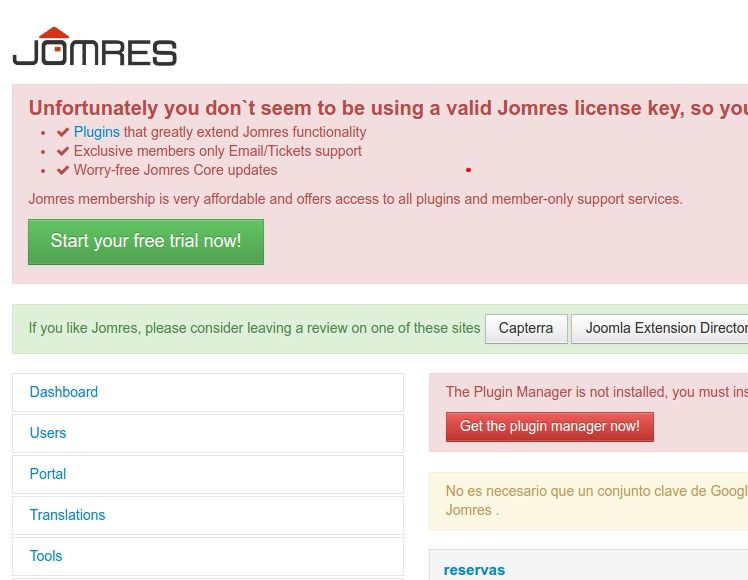Click Get the plugin manager now button
The height and width of the screenshot is (580, 748).
click(x=550, y=427)
